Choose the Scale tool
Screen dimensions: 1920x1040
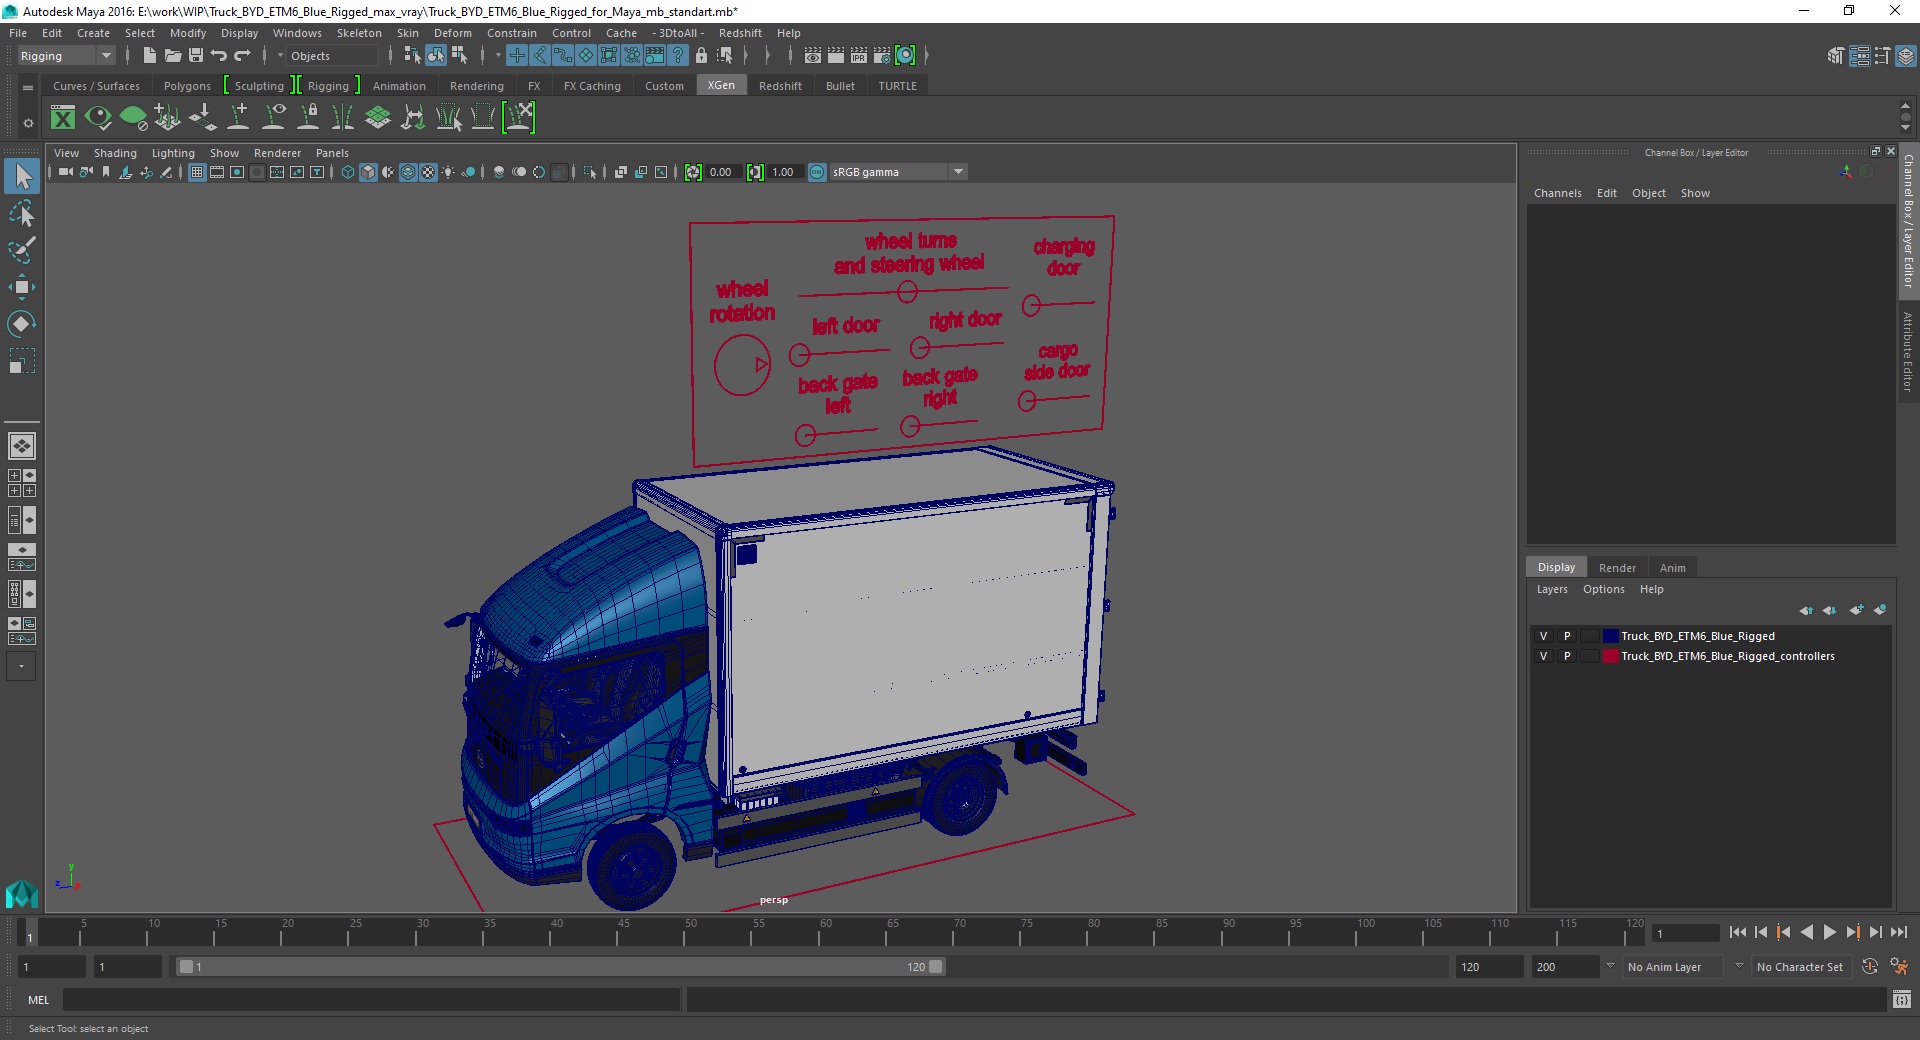coord(22,360)
